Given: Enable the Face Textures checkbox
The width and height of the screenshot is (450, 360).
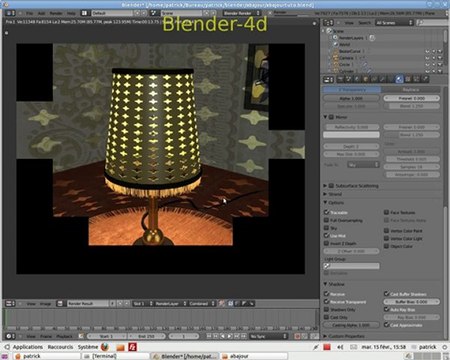Looking at the screenshot, I should [386, 212].
